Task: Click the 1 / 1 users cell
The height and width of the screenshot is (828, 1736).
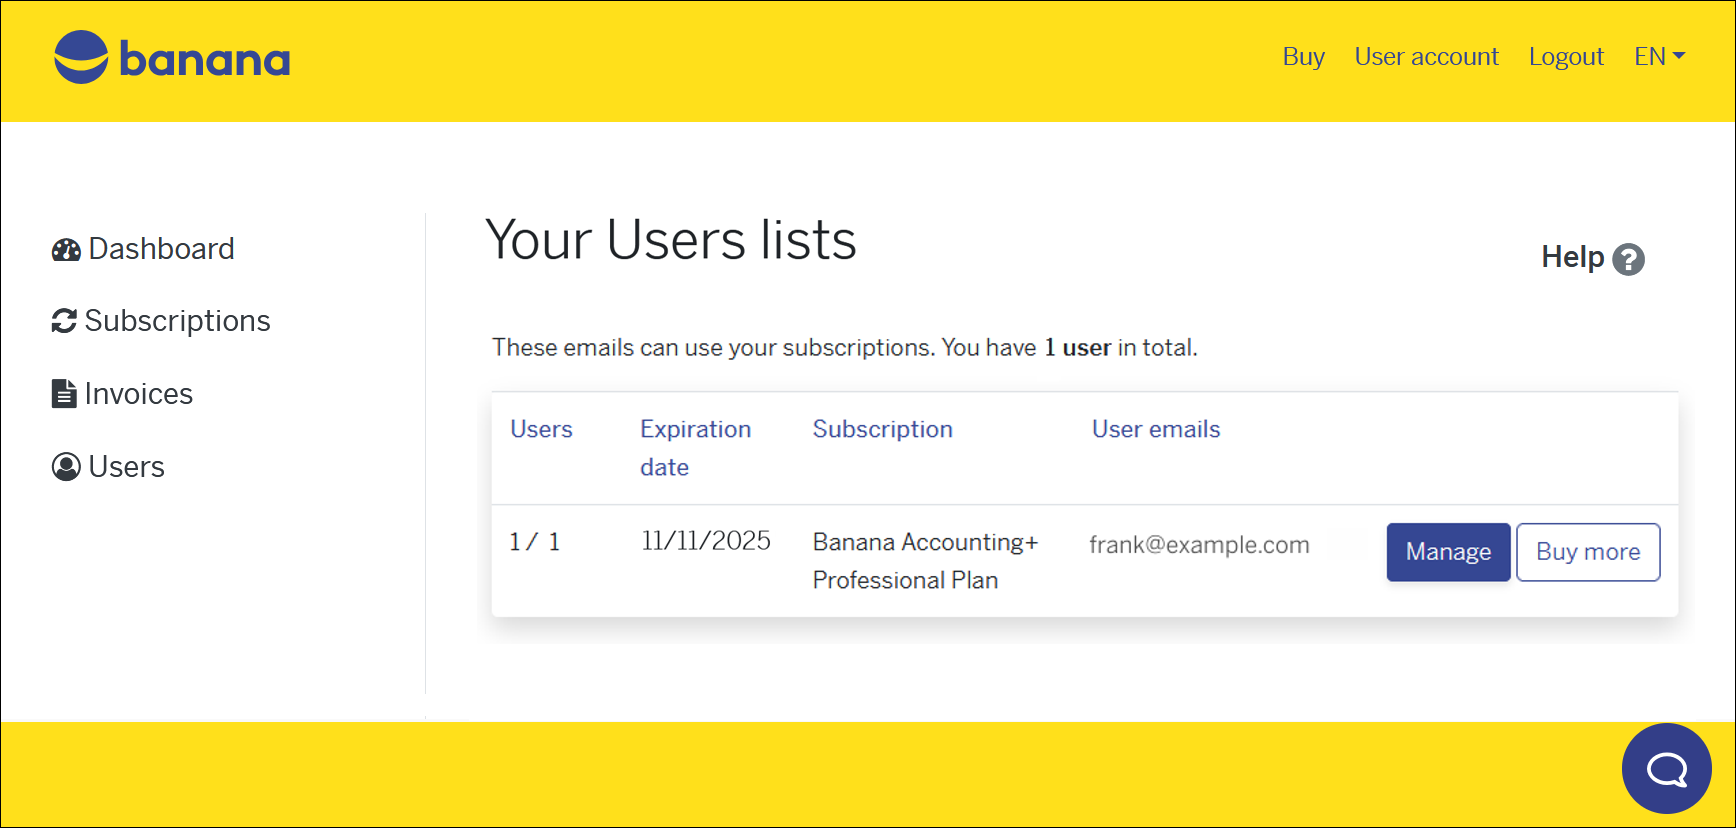Action: (x=535, y=542)
